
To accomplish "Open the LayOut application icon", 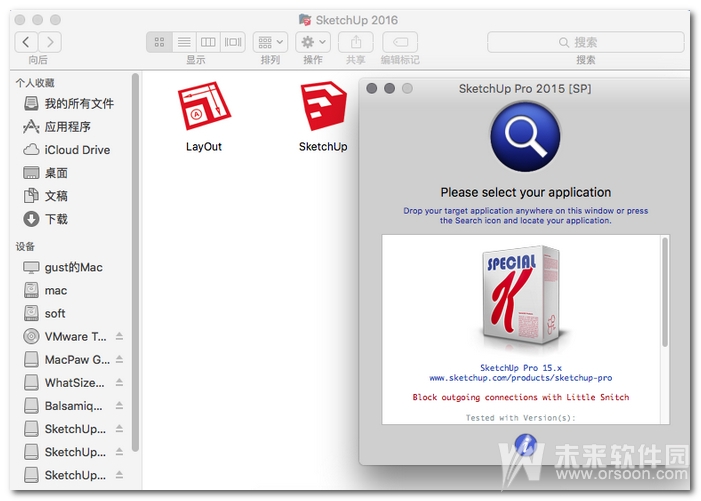I will coord(204,105).
